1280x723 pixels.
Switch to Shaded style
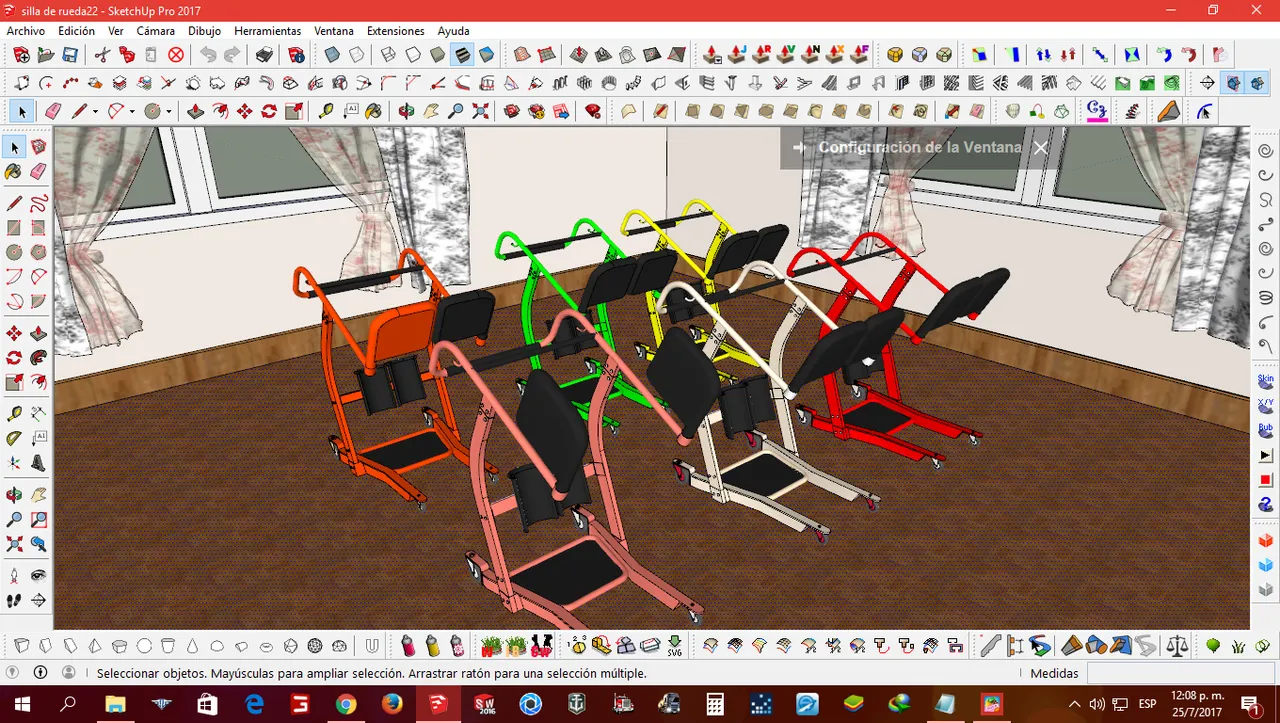pyautogui.click(x=437, y=55)
